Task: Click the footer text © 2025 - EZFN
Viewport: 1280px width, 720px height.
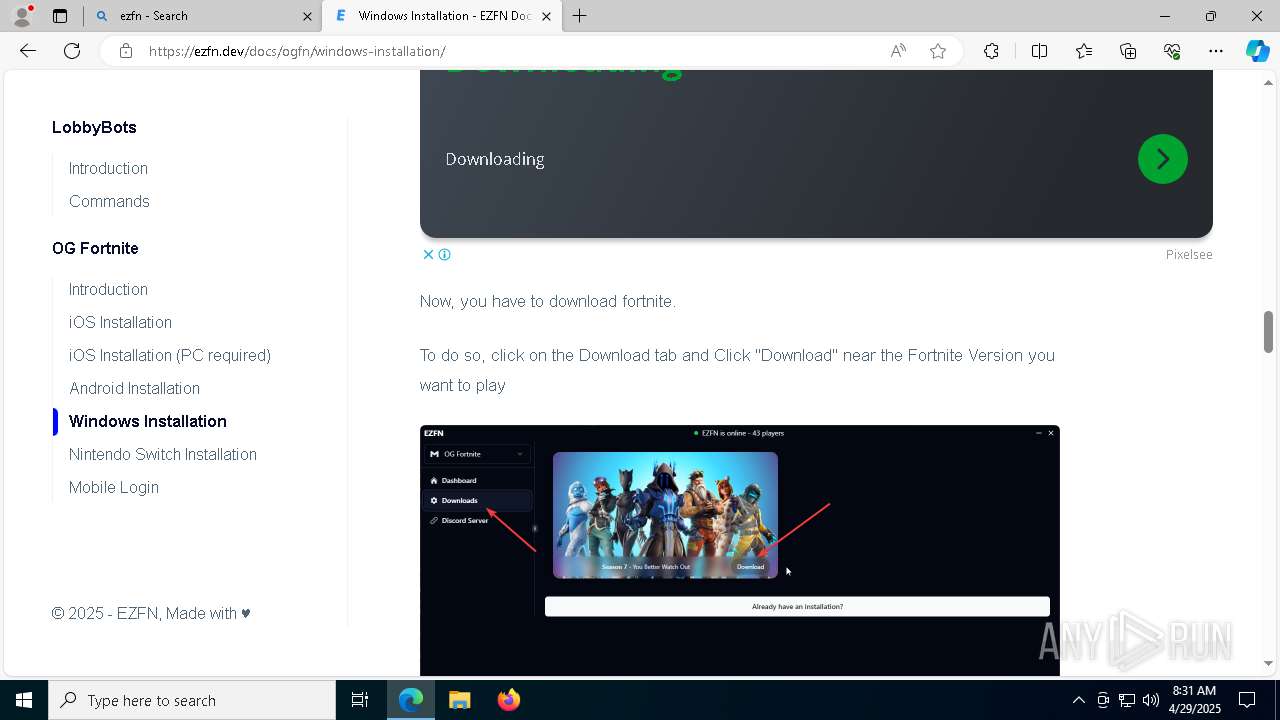Action: coord(105,613)
